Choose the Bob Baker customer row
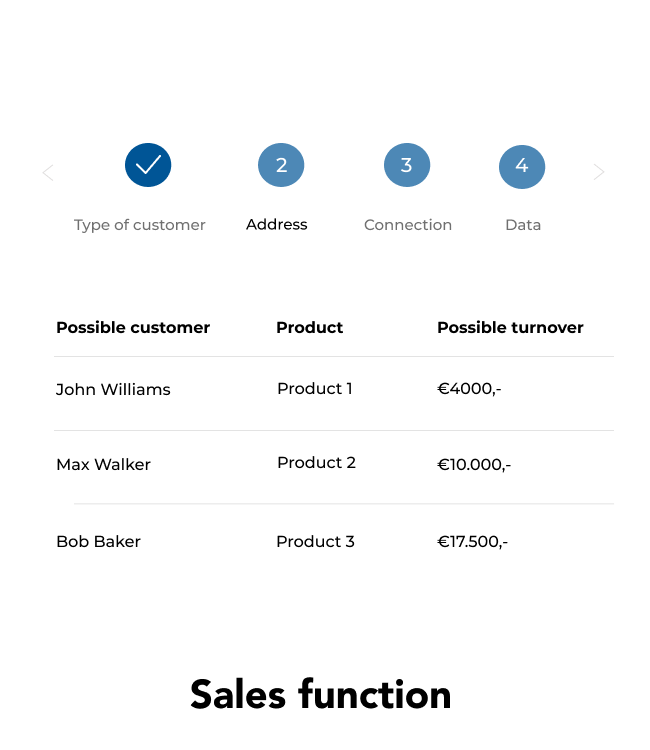This screenshot has width=650, height=750. coord(334,541)
